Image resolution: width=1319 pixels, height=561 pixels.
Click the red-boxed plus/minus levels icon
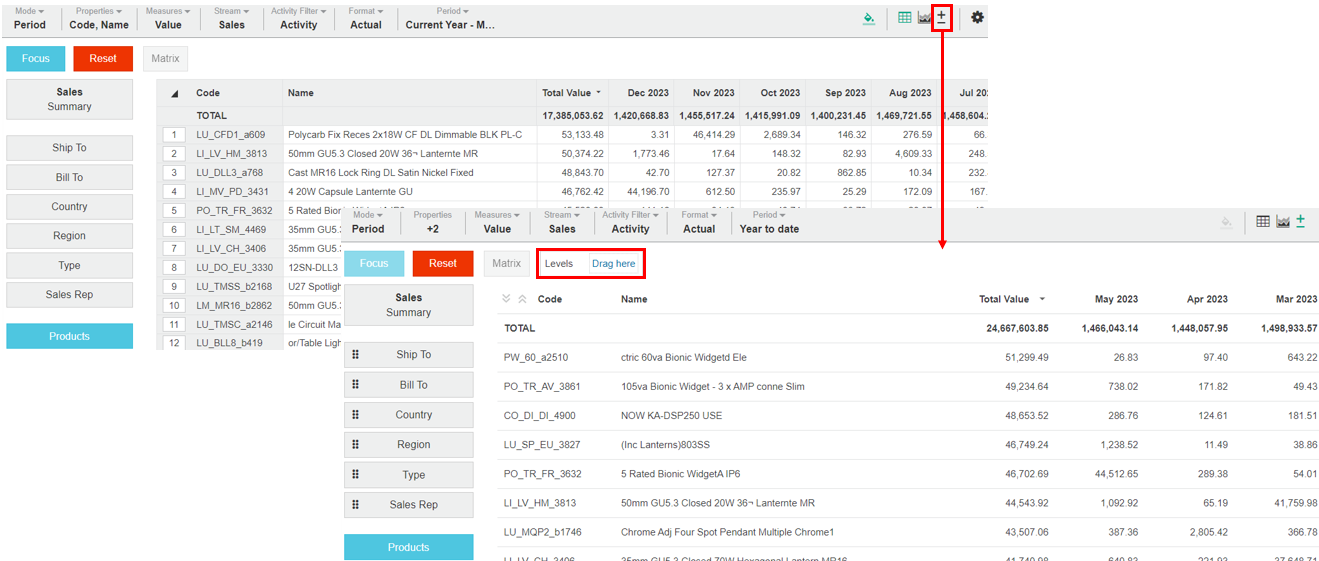pos(941,18)
